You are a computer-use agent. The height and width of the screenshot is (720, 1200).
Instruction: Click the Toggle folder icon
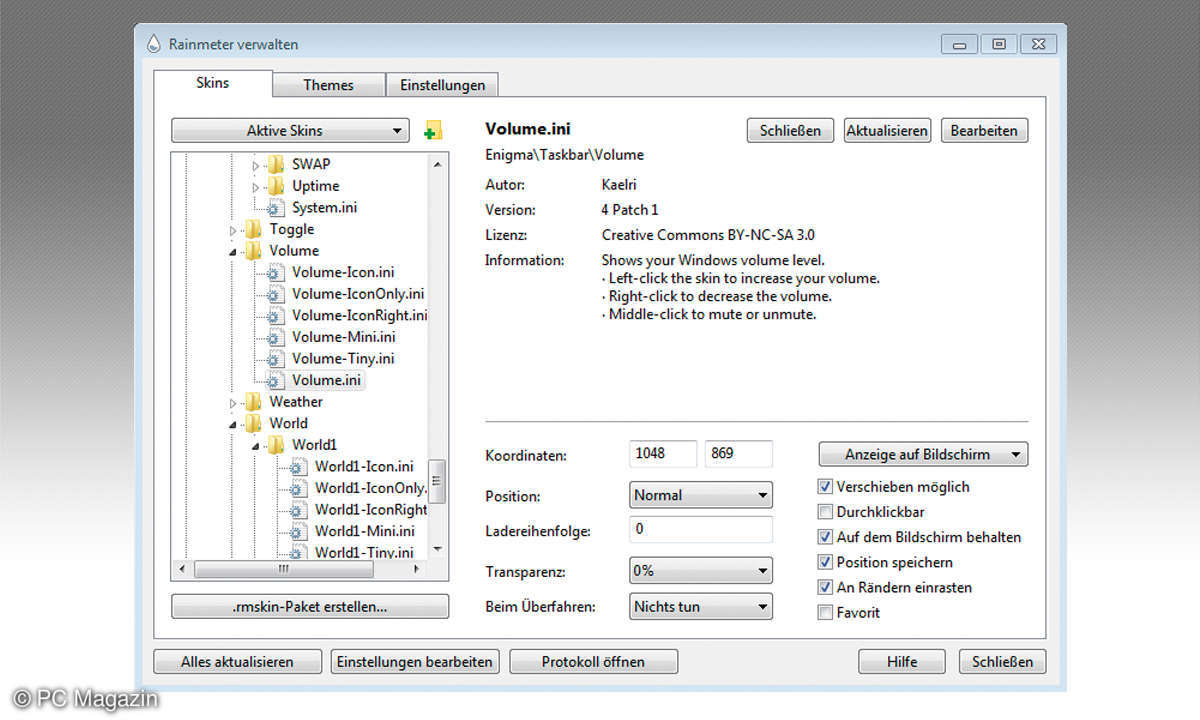[x=253, y=229]
